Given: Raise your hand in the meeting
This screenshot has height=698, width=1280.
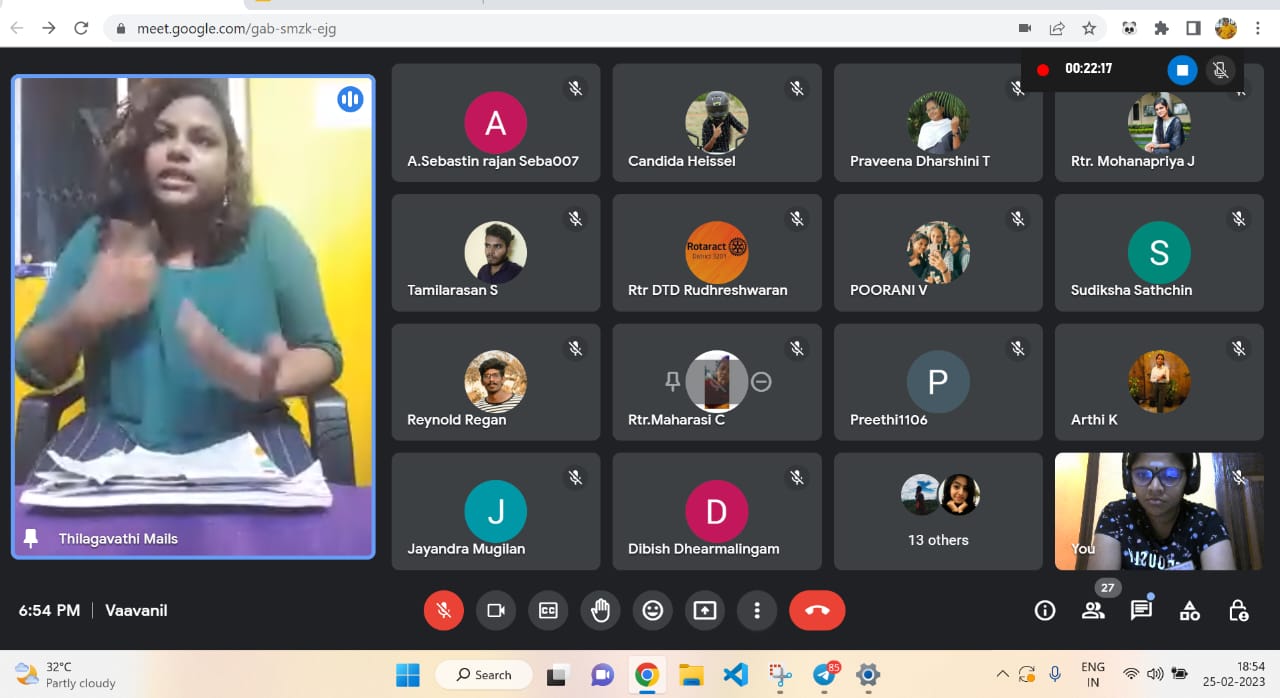Looking at the screenshot, I should tap(600, 610).
